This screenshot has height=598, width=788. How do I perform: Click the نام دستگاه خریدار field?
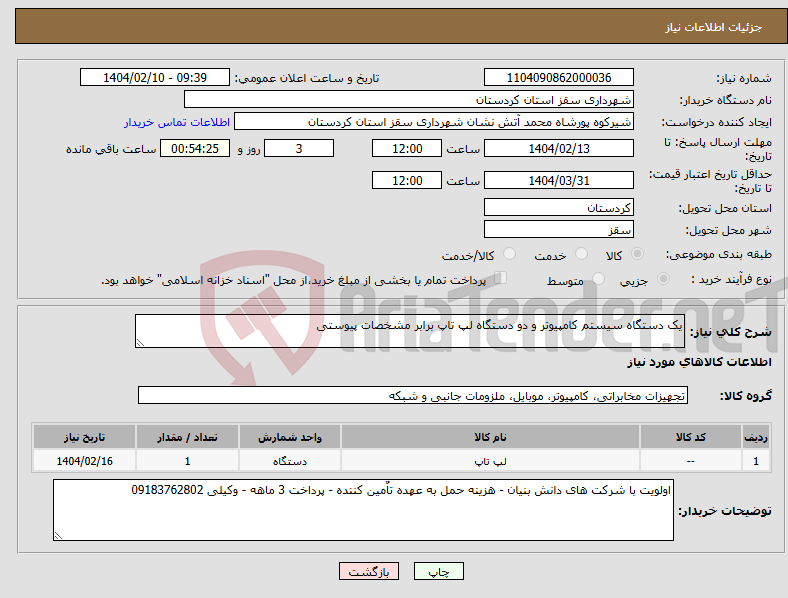pyautogui.click(x=409, y=99)
